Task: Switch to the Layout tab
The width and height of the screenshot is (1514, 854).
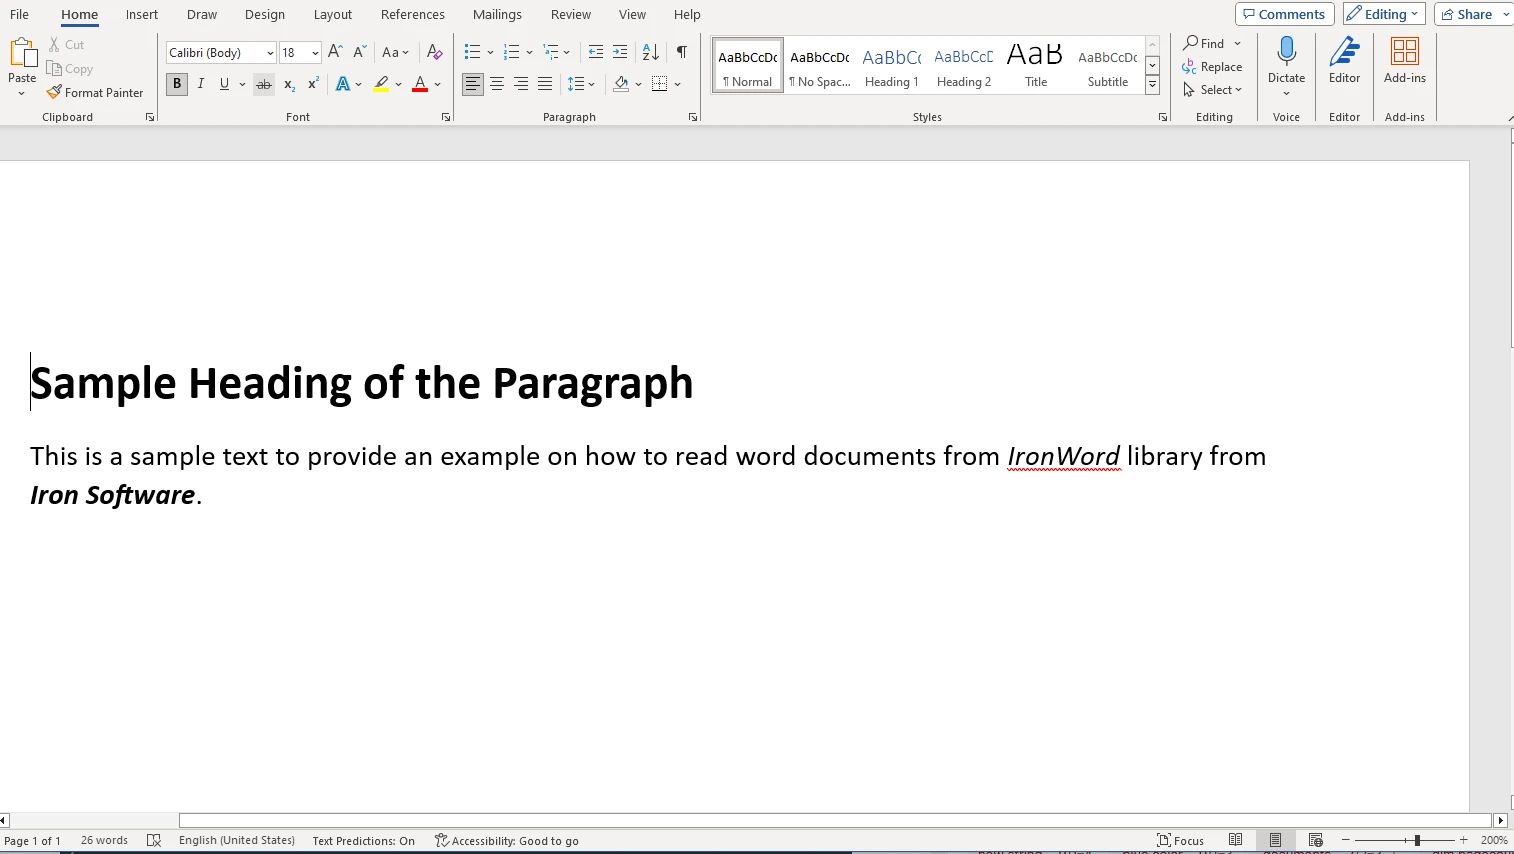Action: pos(332,14)
